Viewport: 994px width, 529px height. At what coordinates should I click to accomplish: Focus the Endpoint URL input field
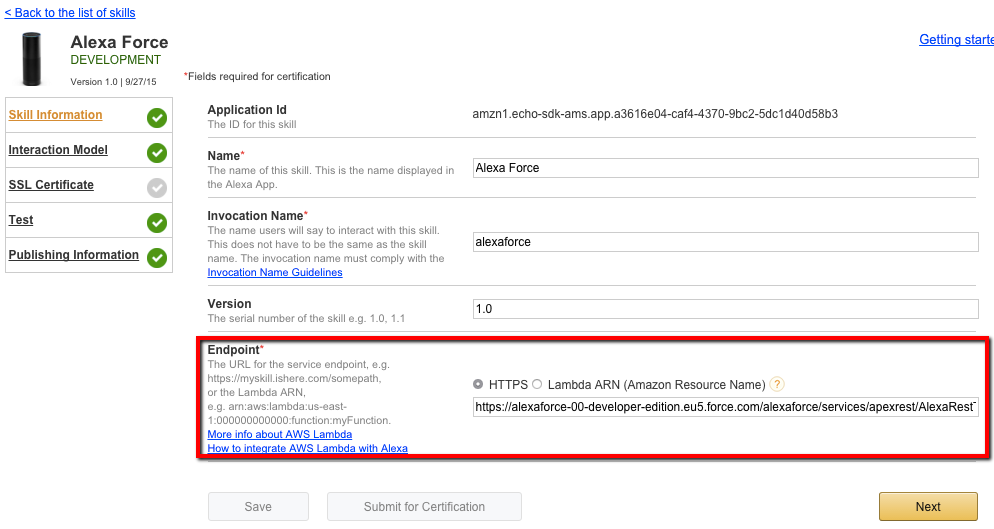(725, 407)
